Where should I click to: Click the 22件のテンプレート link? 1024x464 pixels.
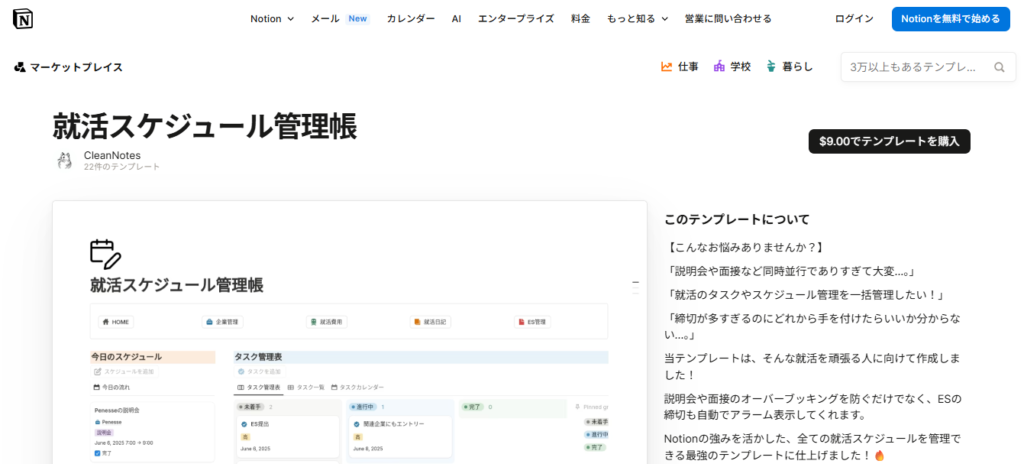pyautogui.click(x=122, y=167)
